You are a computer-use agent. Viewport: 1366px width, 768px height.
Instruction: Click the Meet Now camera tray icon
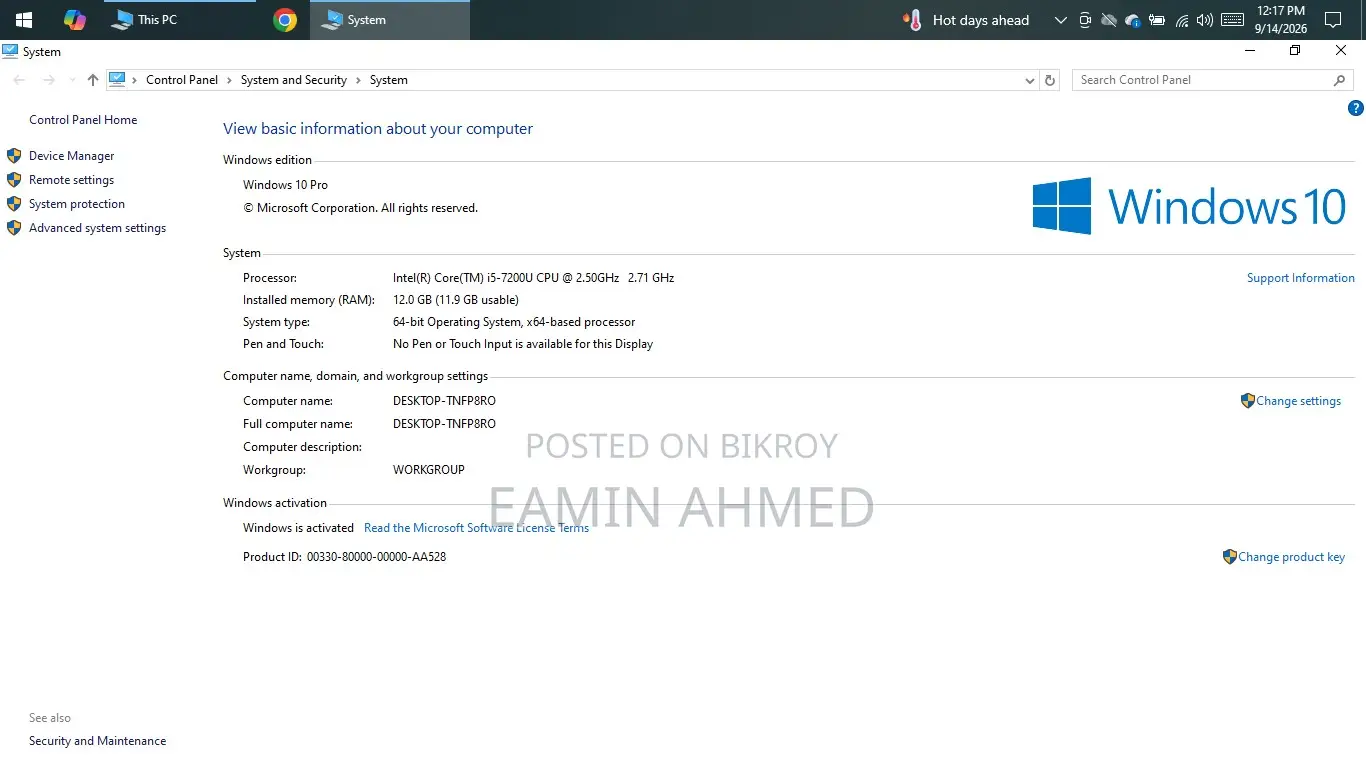(1085, 20)
